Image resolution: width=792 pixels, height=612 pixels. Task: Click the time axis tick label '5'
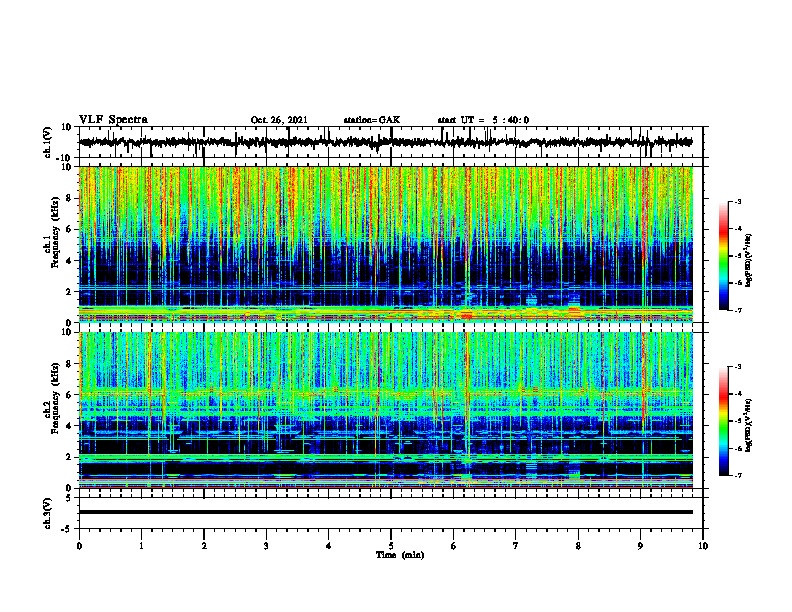391,546
